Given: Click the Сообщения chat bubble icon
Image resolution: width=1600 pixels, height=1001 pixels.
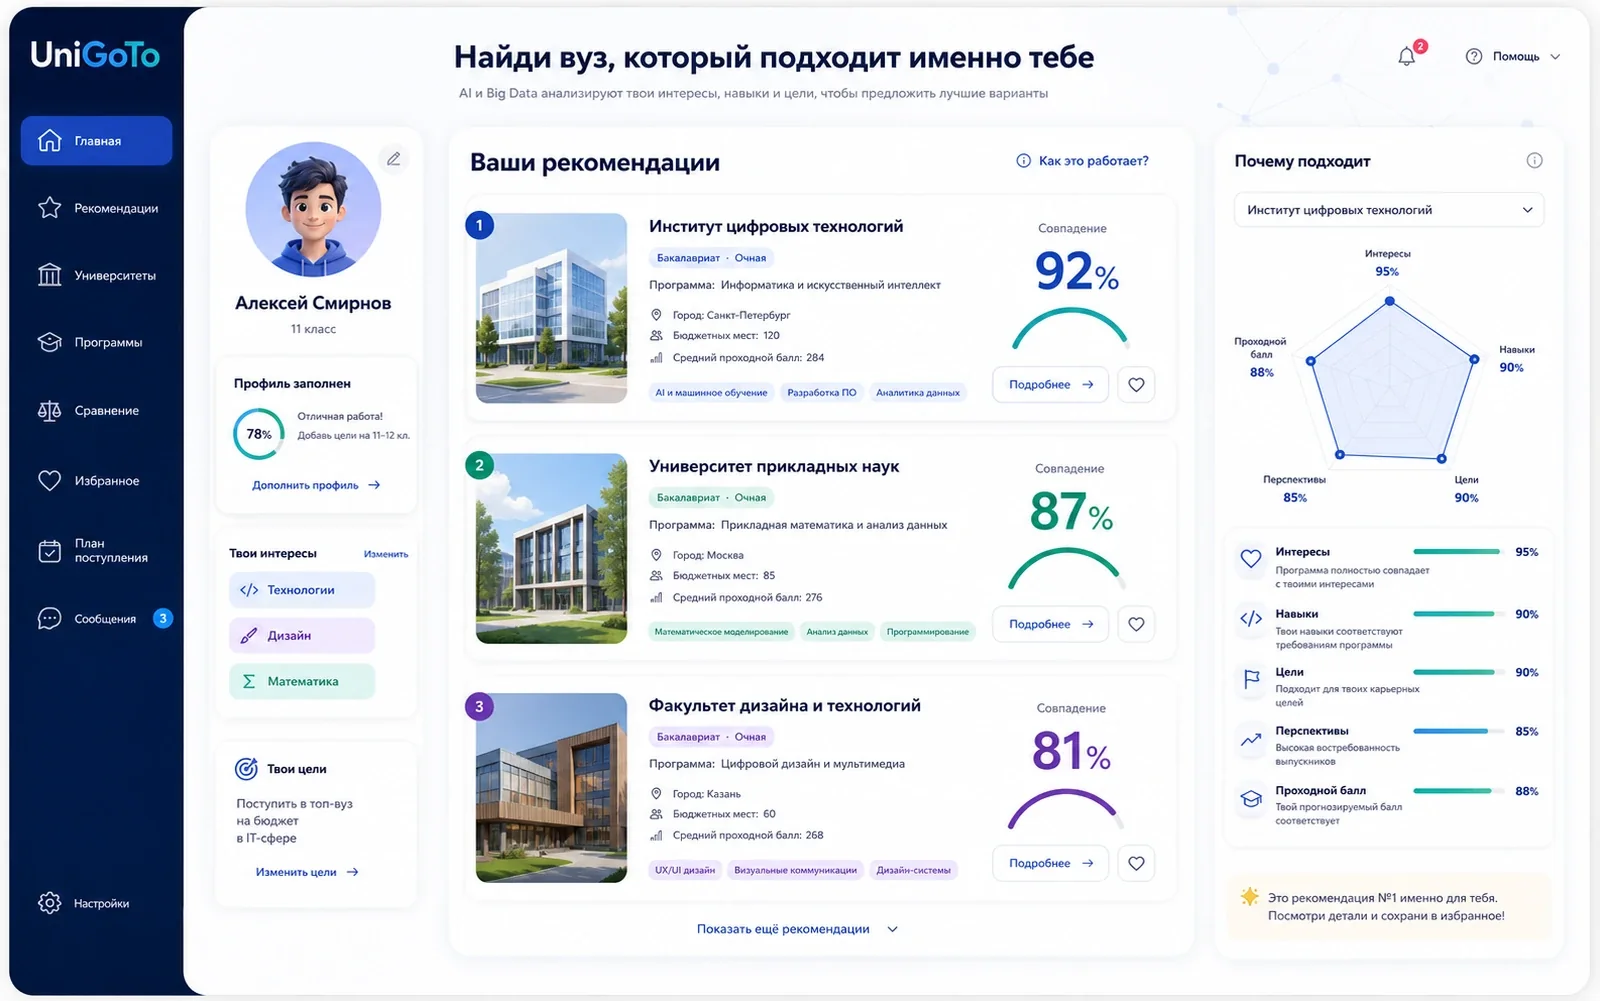Looking at the screenshot, I should click(49, 619).
